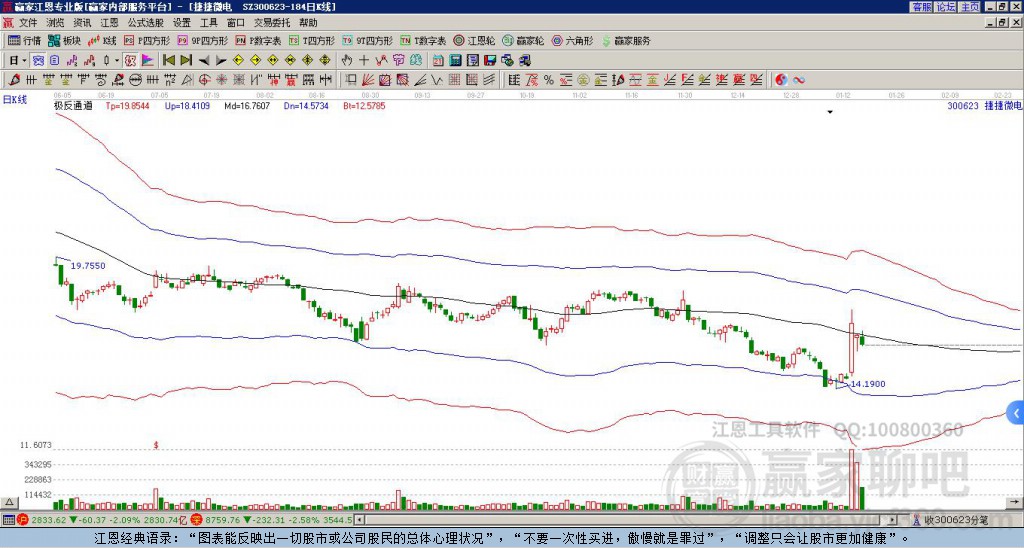Image resolution: width=1024 pixels, height=548 pixels.
Task: Open the 文件 menu
Action: (28, 23)
